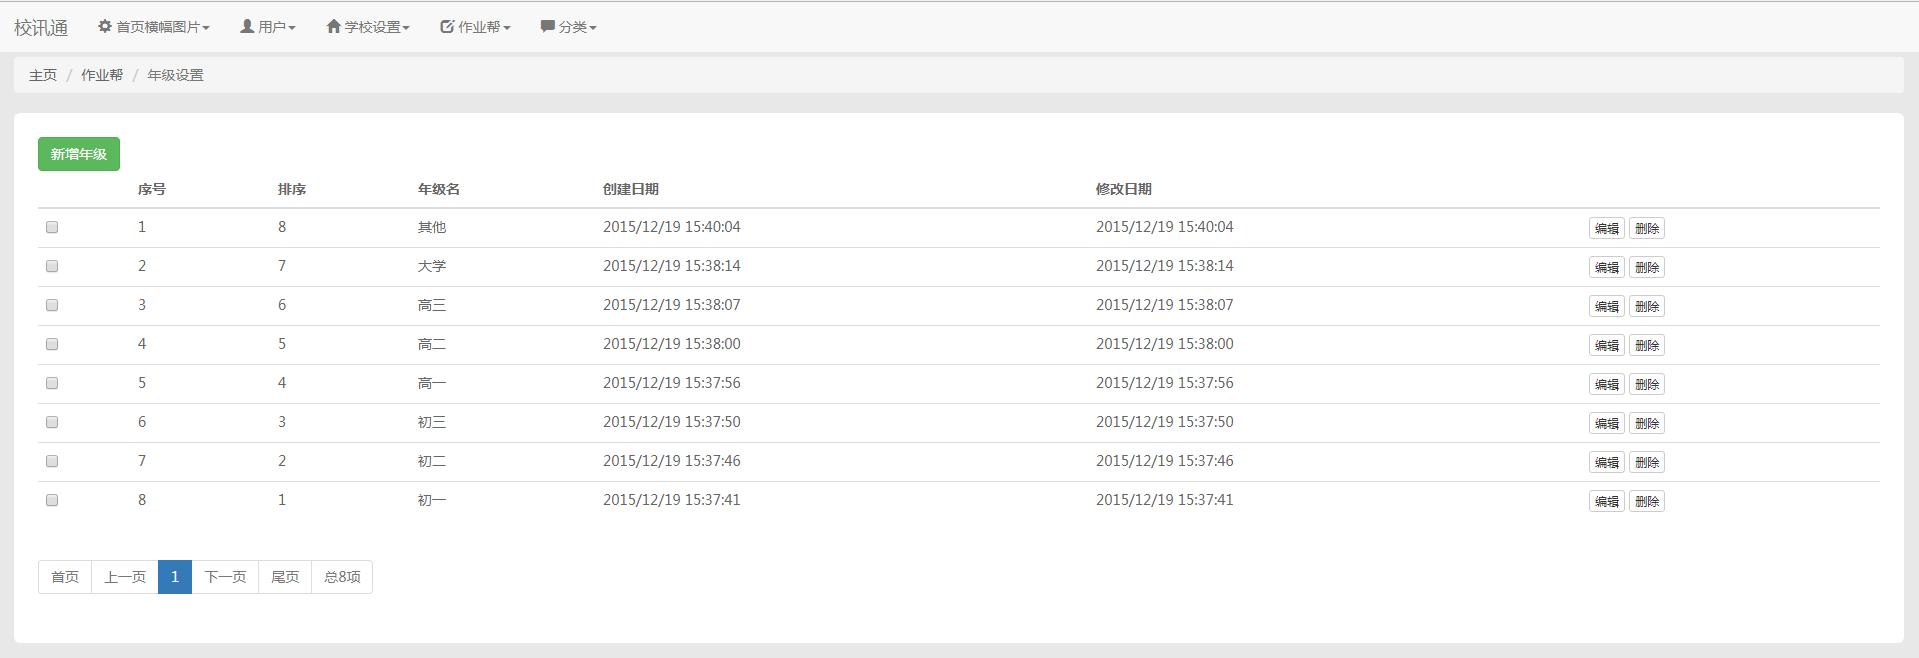Click the house icon beside 学校设置
The image size is (1919, 658).
(x=334, y=27)
